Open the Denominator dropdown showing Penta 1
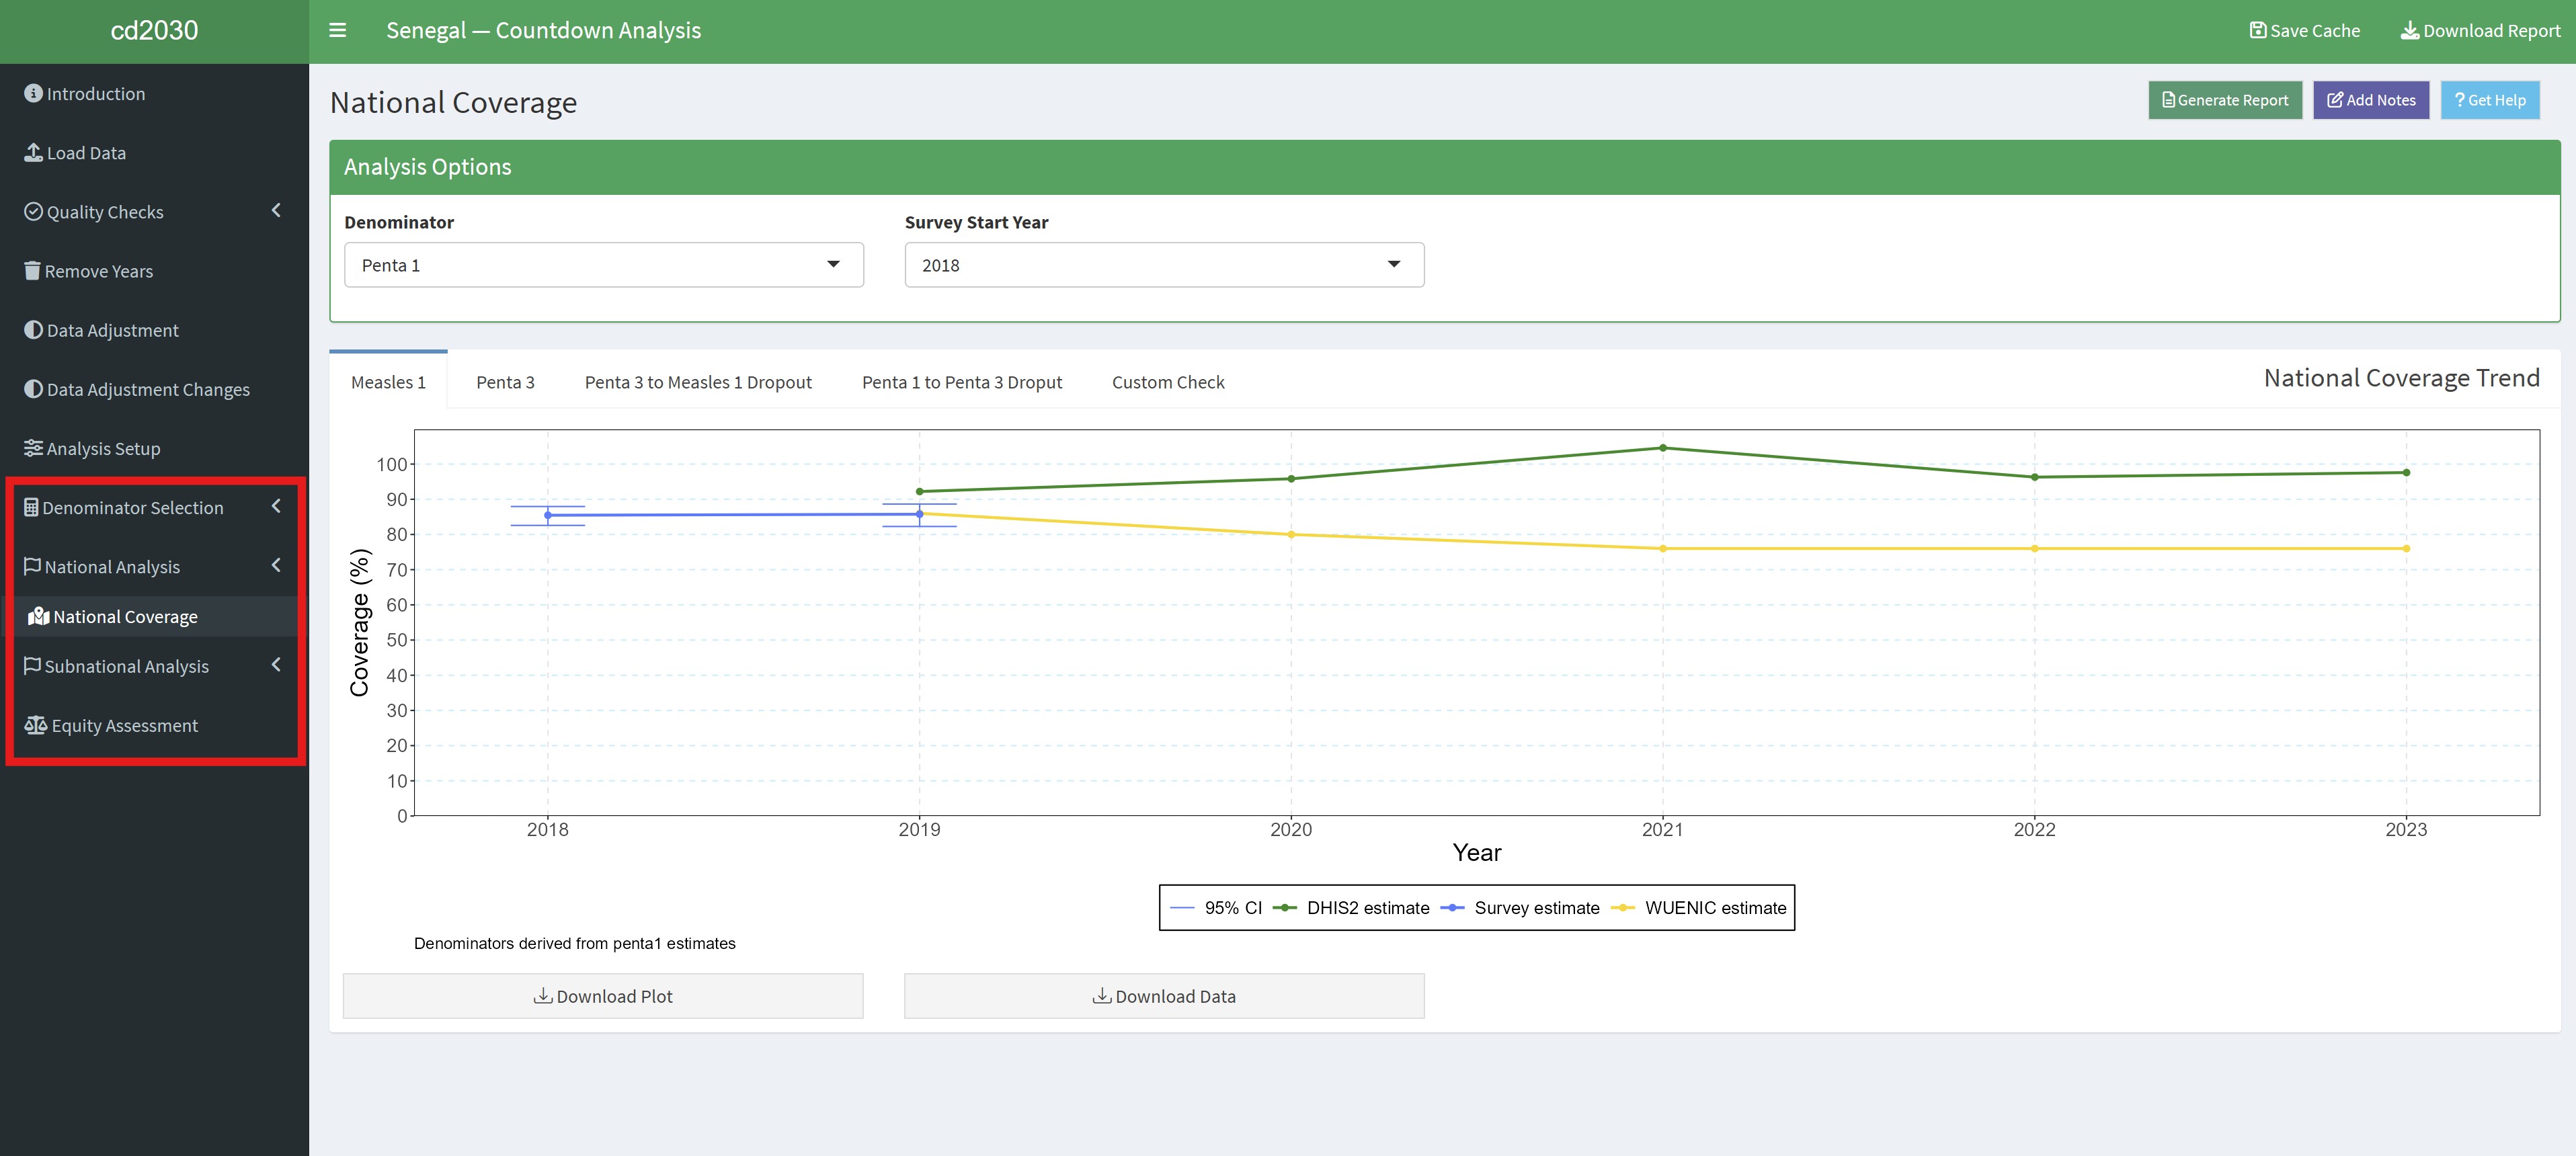 (603, 264)
